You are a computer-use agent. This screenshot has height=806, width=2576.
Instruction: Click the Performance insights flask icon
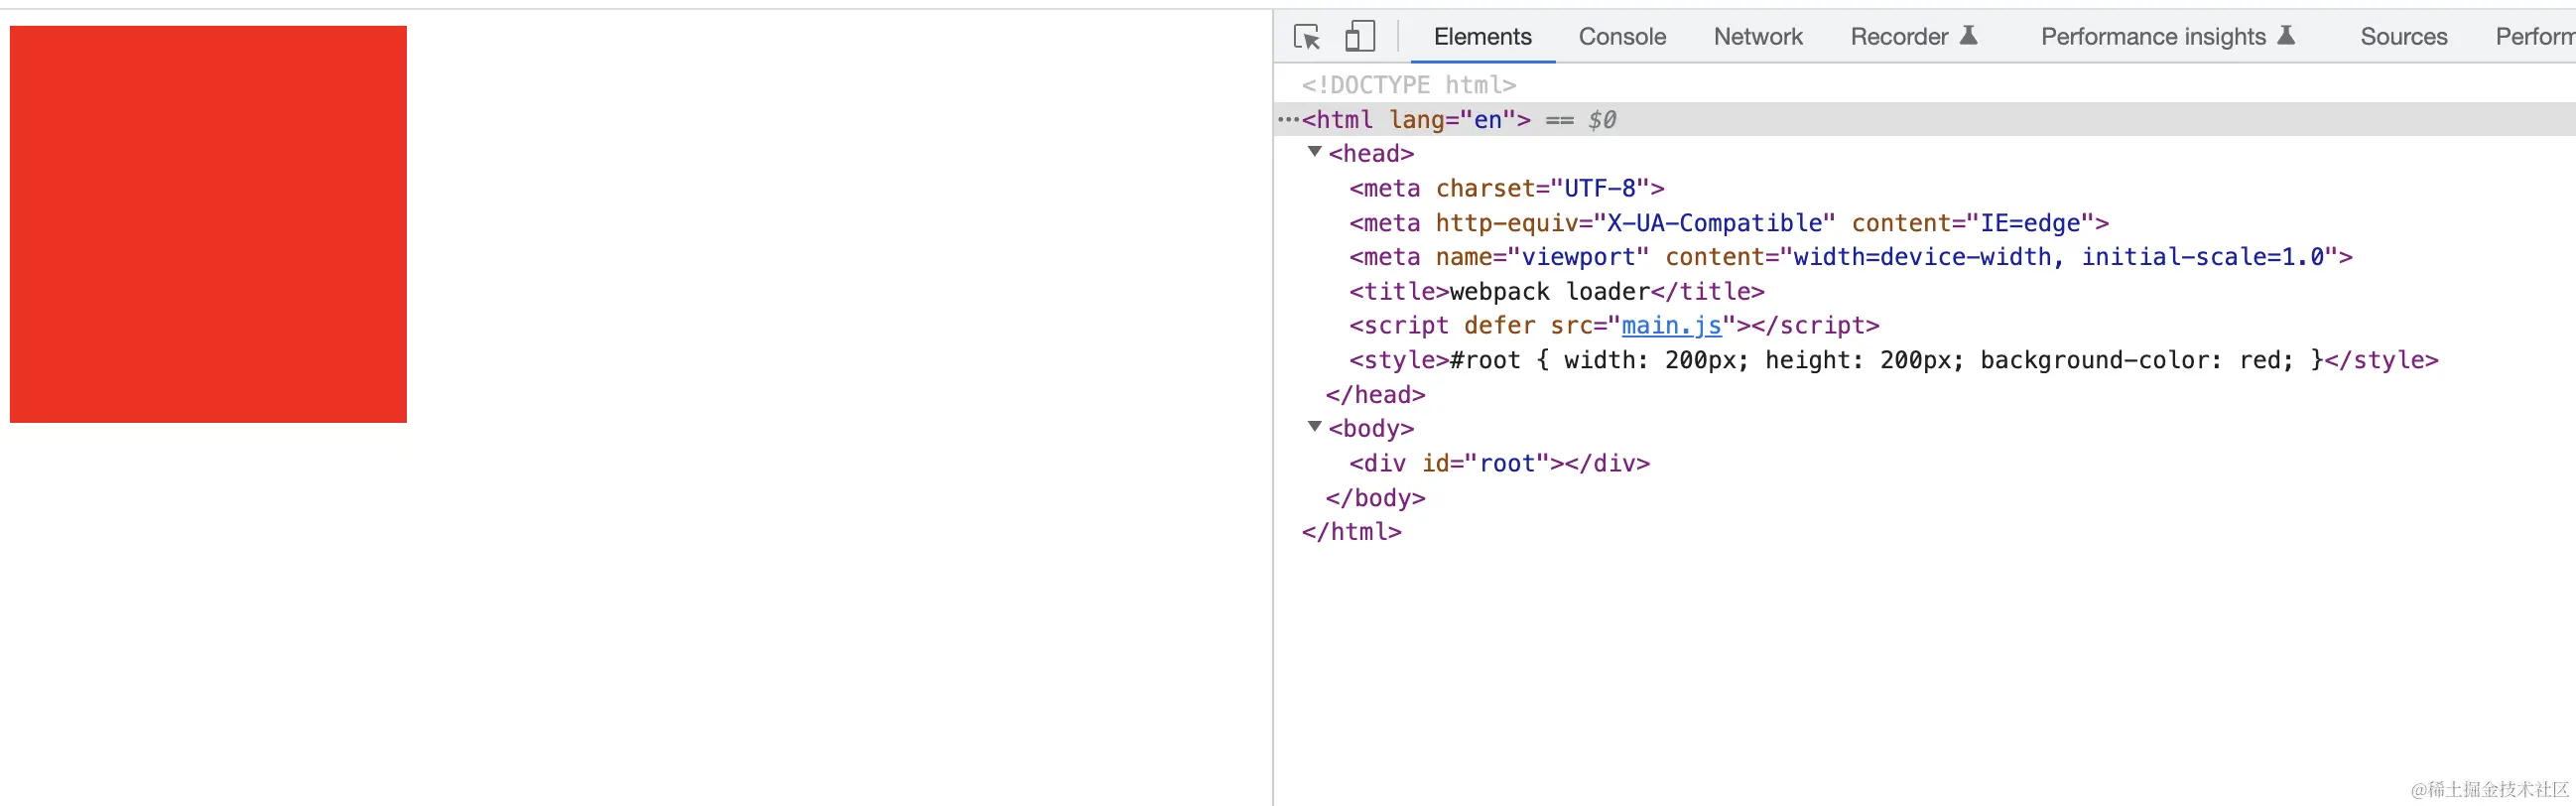coord(2286,36)
